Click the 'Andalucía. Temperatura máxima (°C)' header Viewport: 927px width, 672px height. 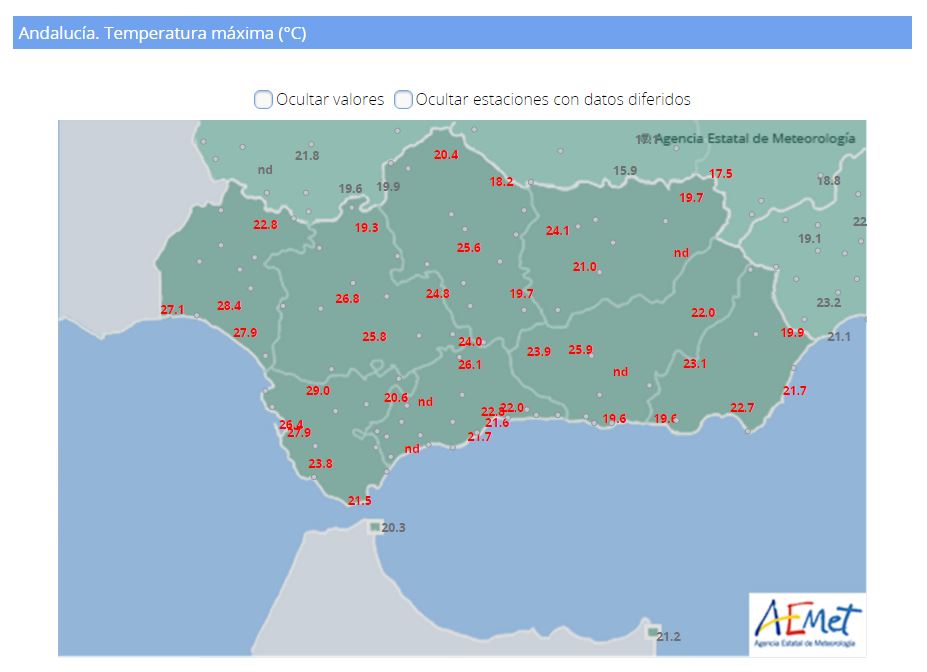163,33
